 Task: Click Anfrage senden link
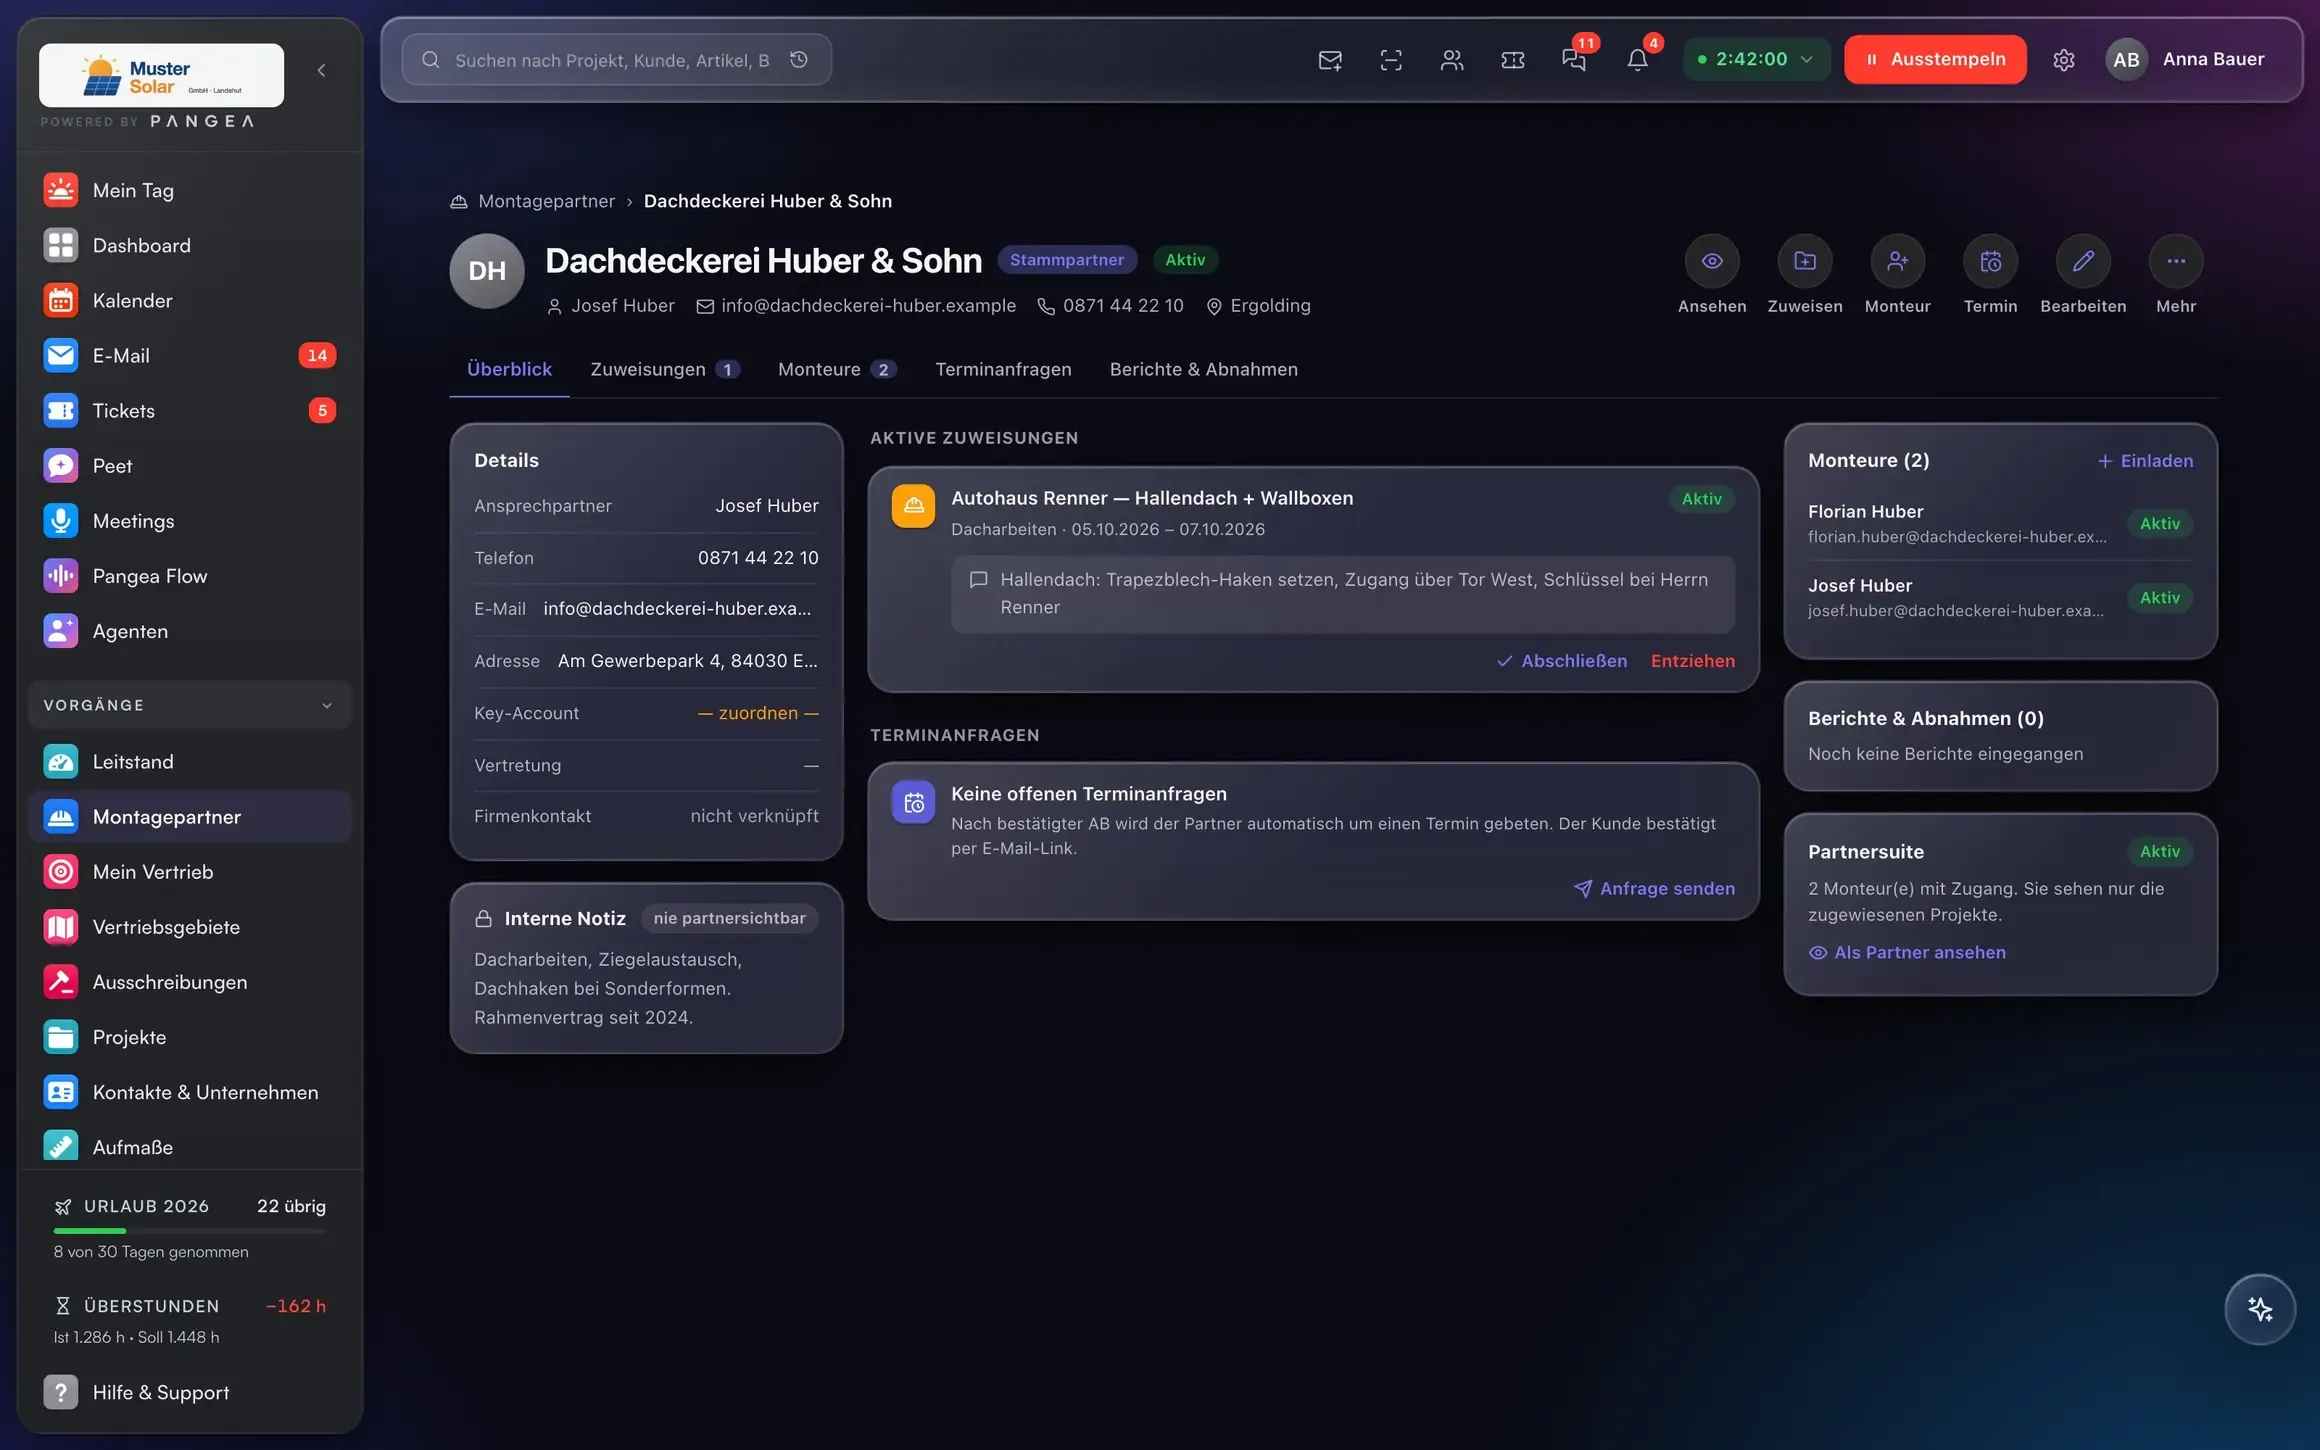(x=1654, y=888)
